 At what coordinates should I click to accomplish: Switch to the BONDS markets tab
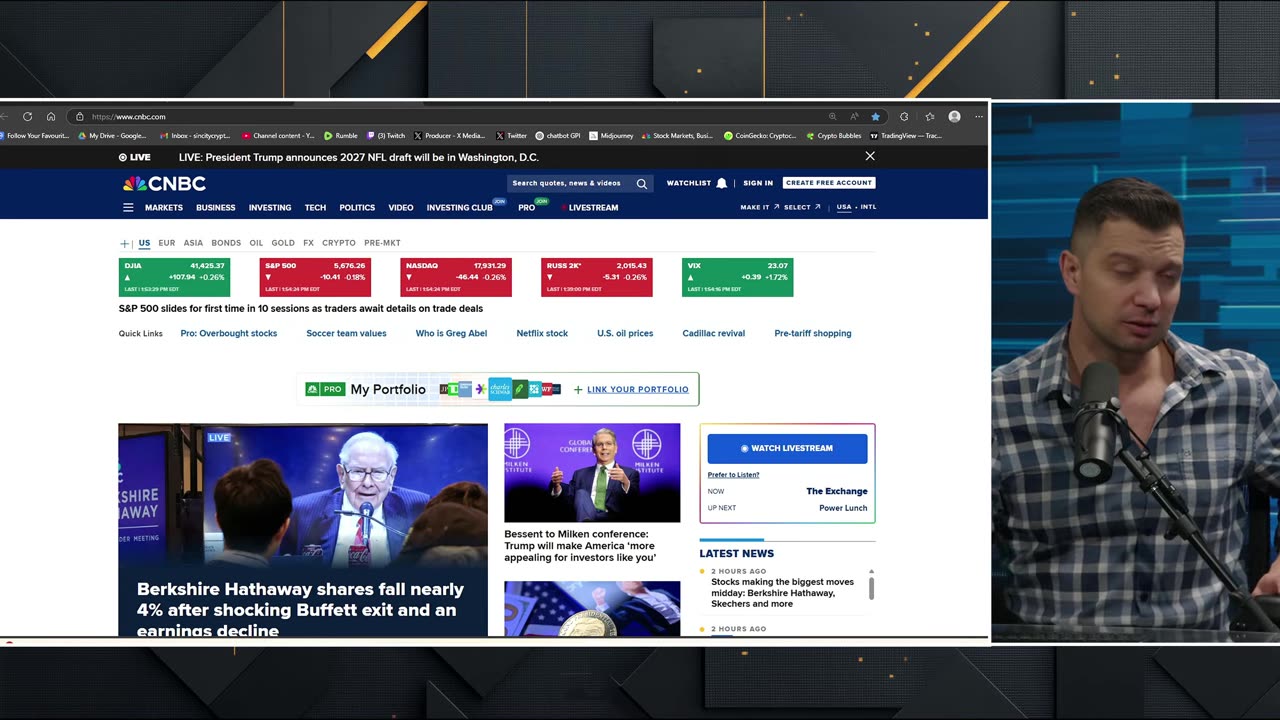pos(226,243)
